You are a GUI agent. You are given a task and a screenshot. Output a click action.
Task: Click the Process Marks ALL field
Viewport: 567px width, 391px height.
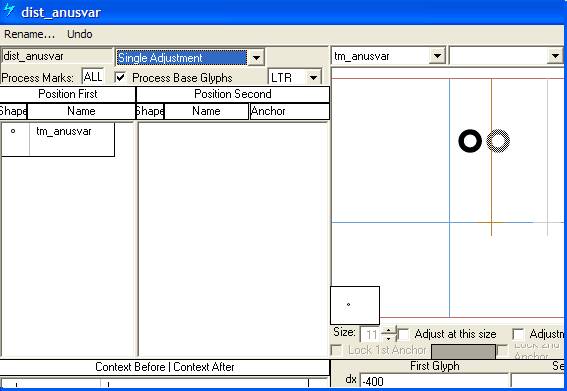(93, 77)
